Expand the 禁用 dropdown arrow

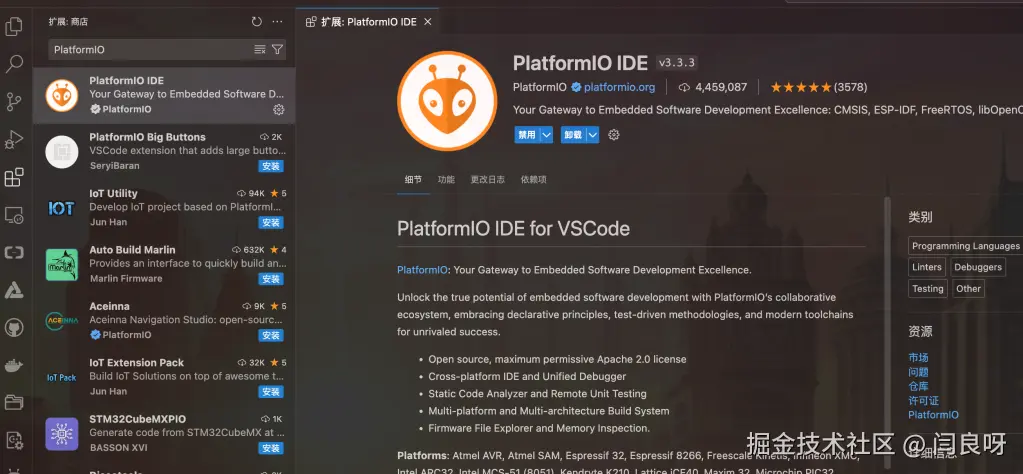click(547, 135)
